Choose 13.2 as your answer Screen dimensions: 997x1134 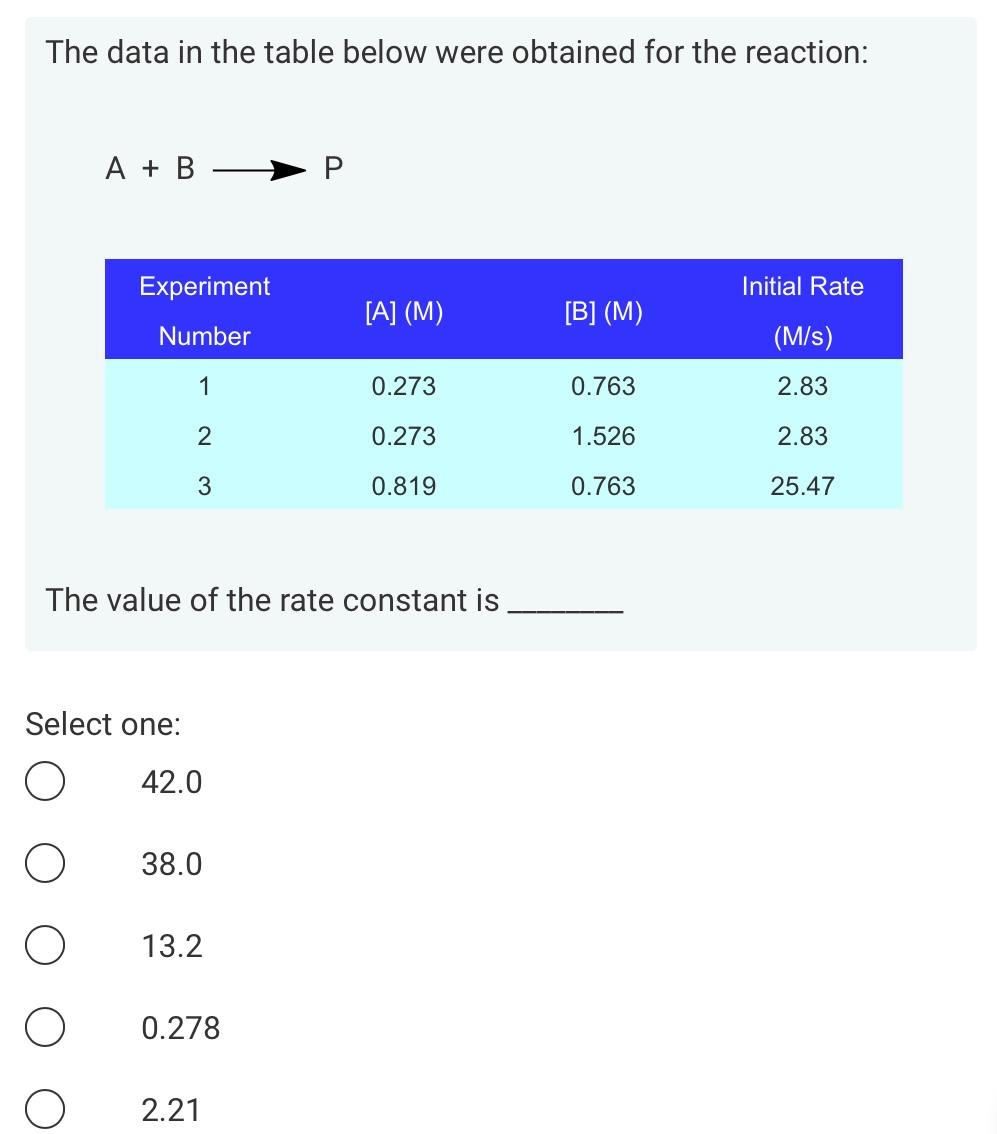44,945
